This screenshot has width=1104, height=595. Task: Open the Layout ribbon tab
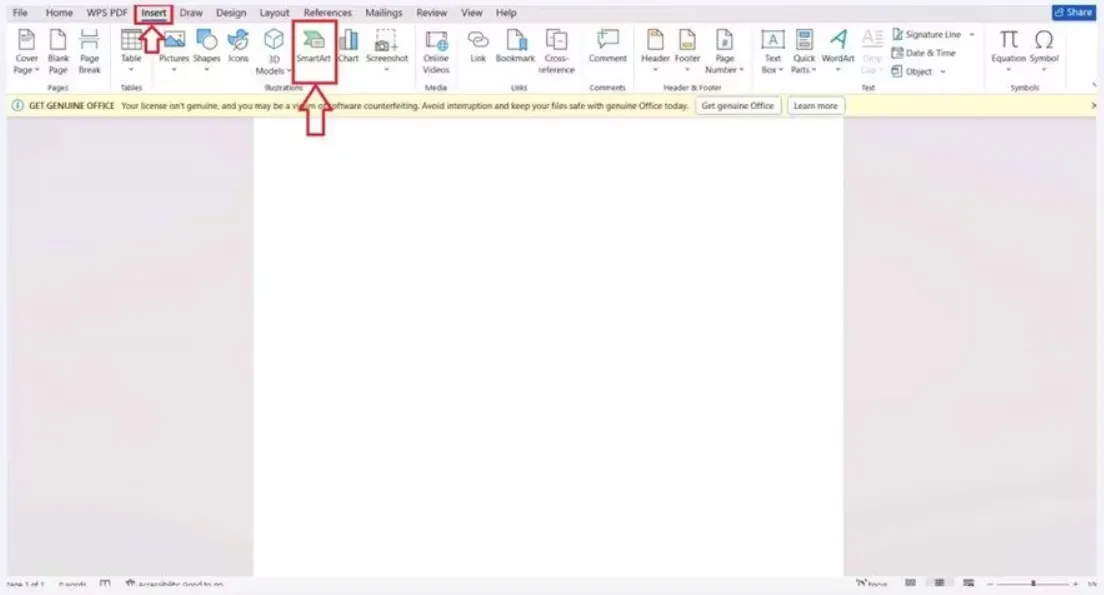tap(274, 13)
